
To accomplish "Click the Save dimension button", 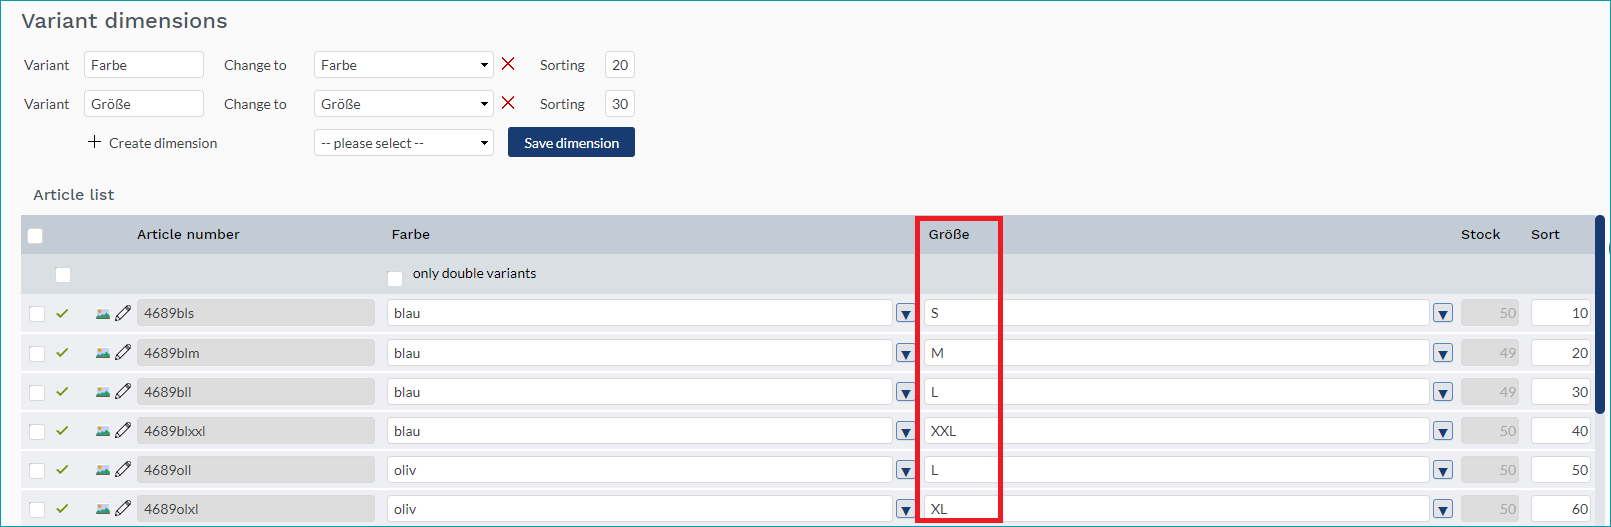I will click(571, 142).
